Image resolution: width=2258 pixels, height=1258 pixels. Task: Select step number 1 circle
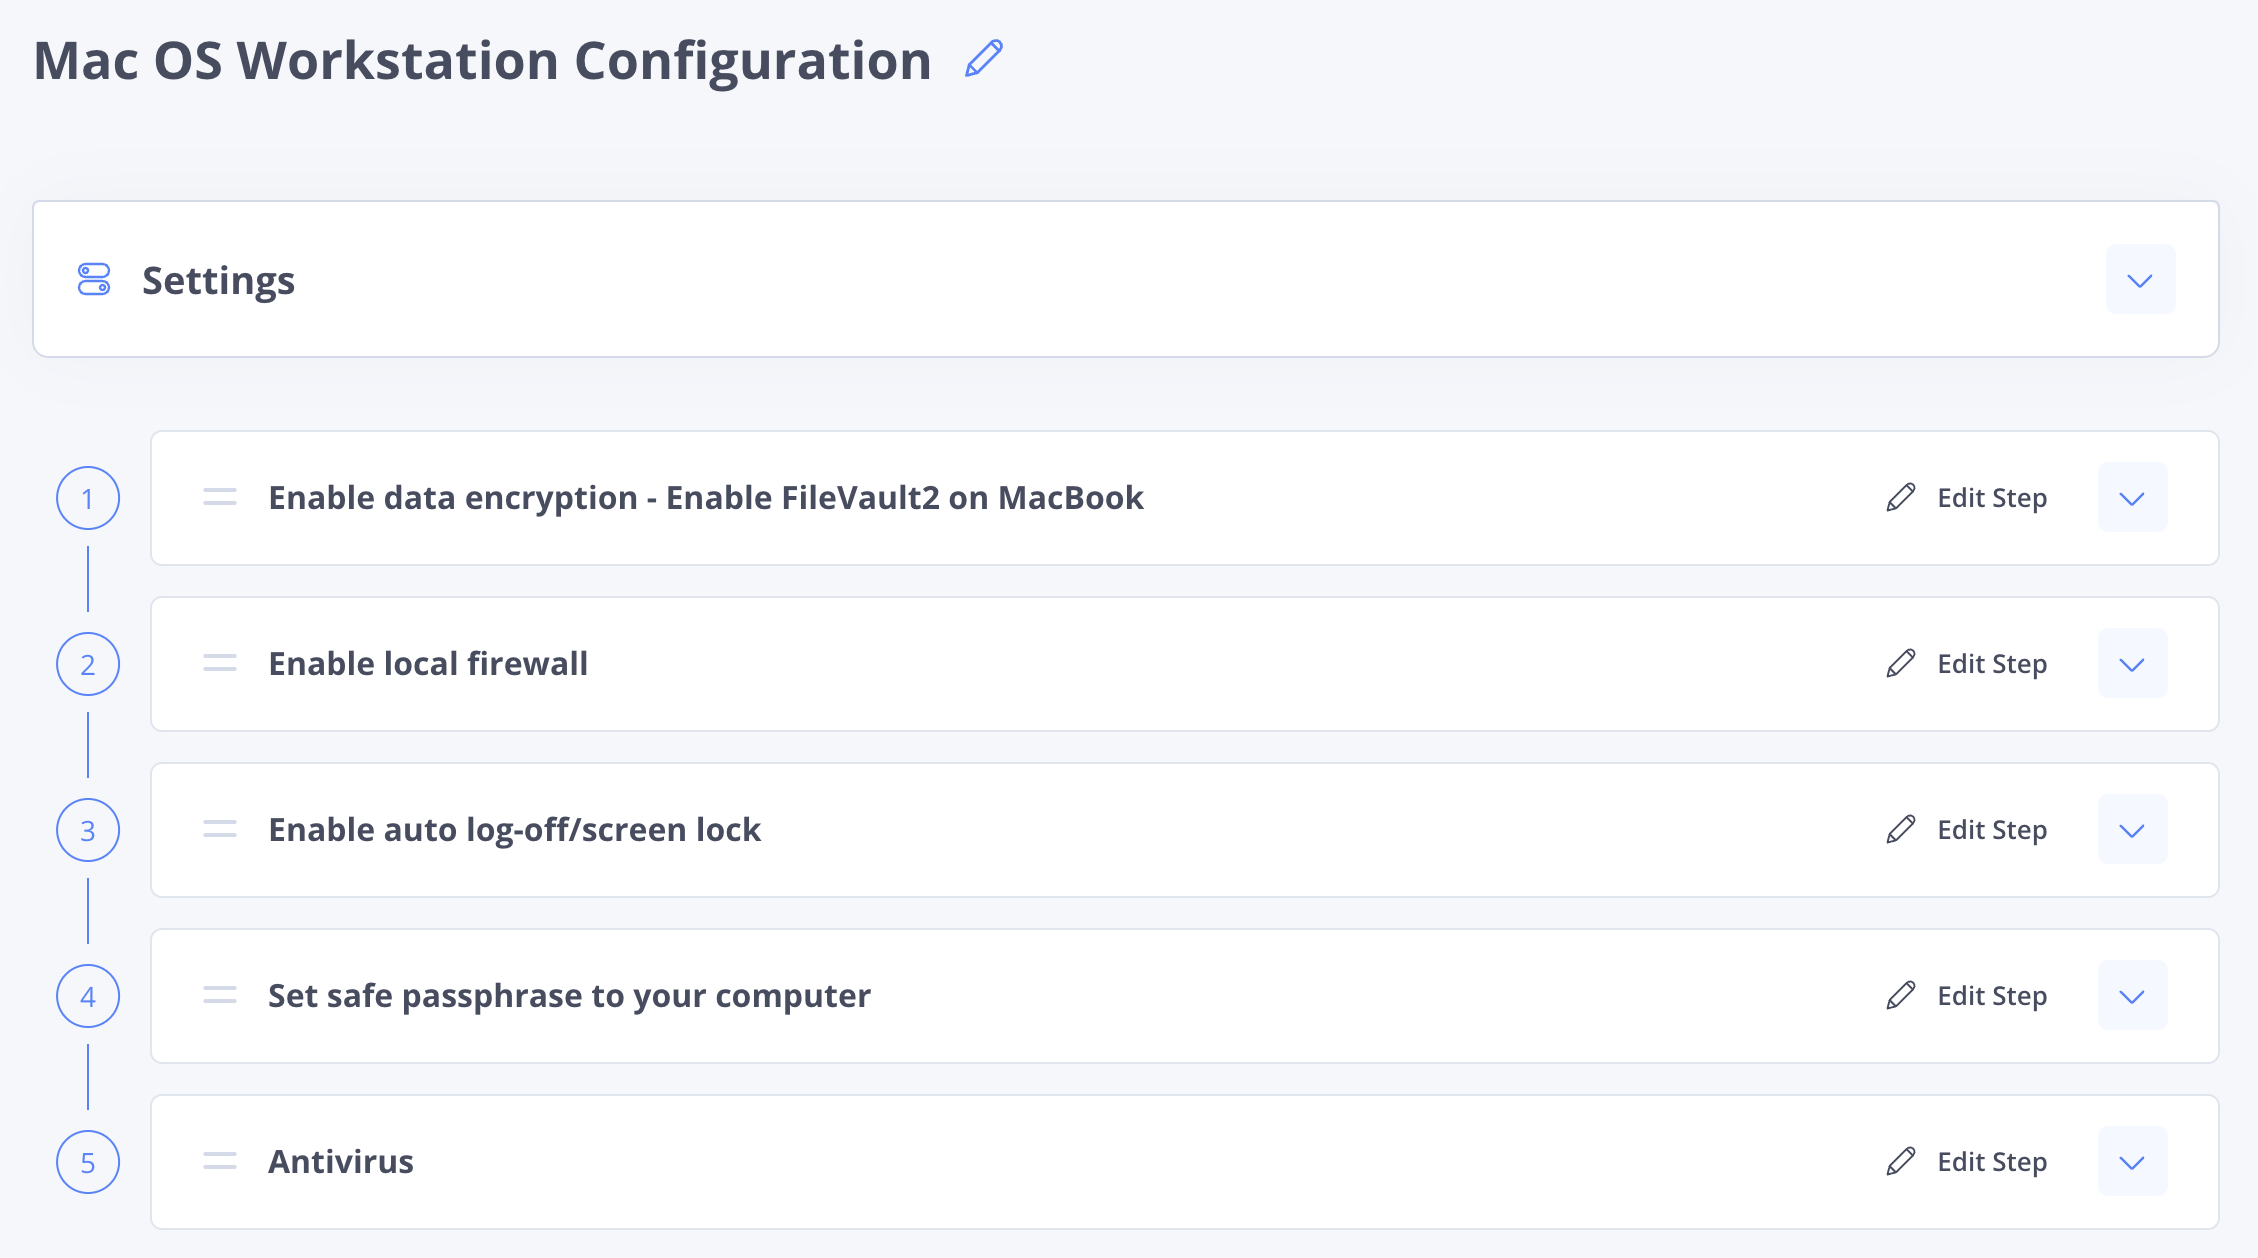pyautogui.click(x=88, y=498)
